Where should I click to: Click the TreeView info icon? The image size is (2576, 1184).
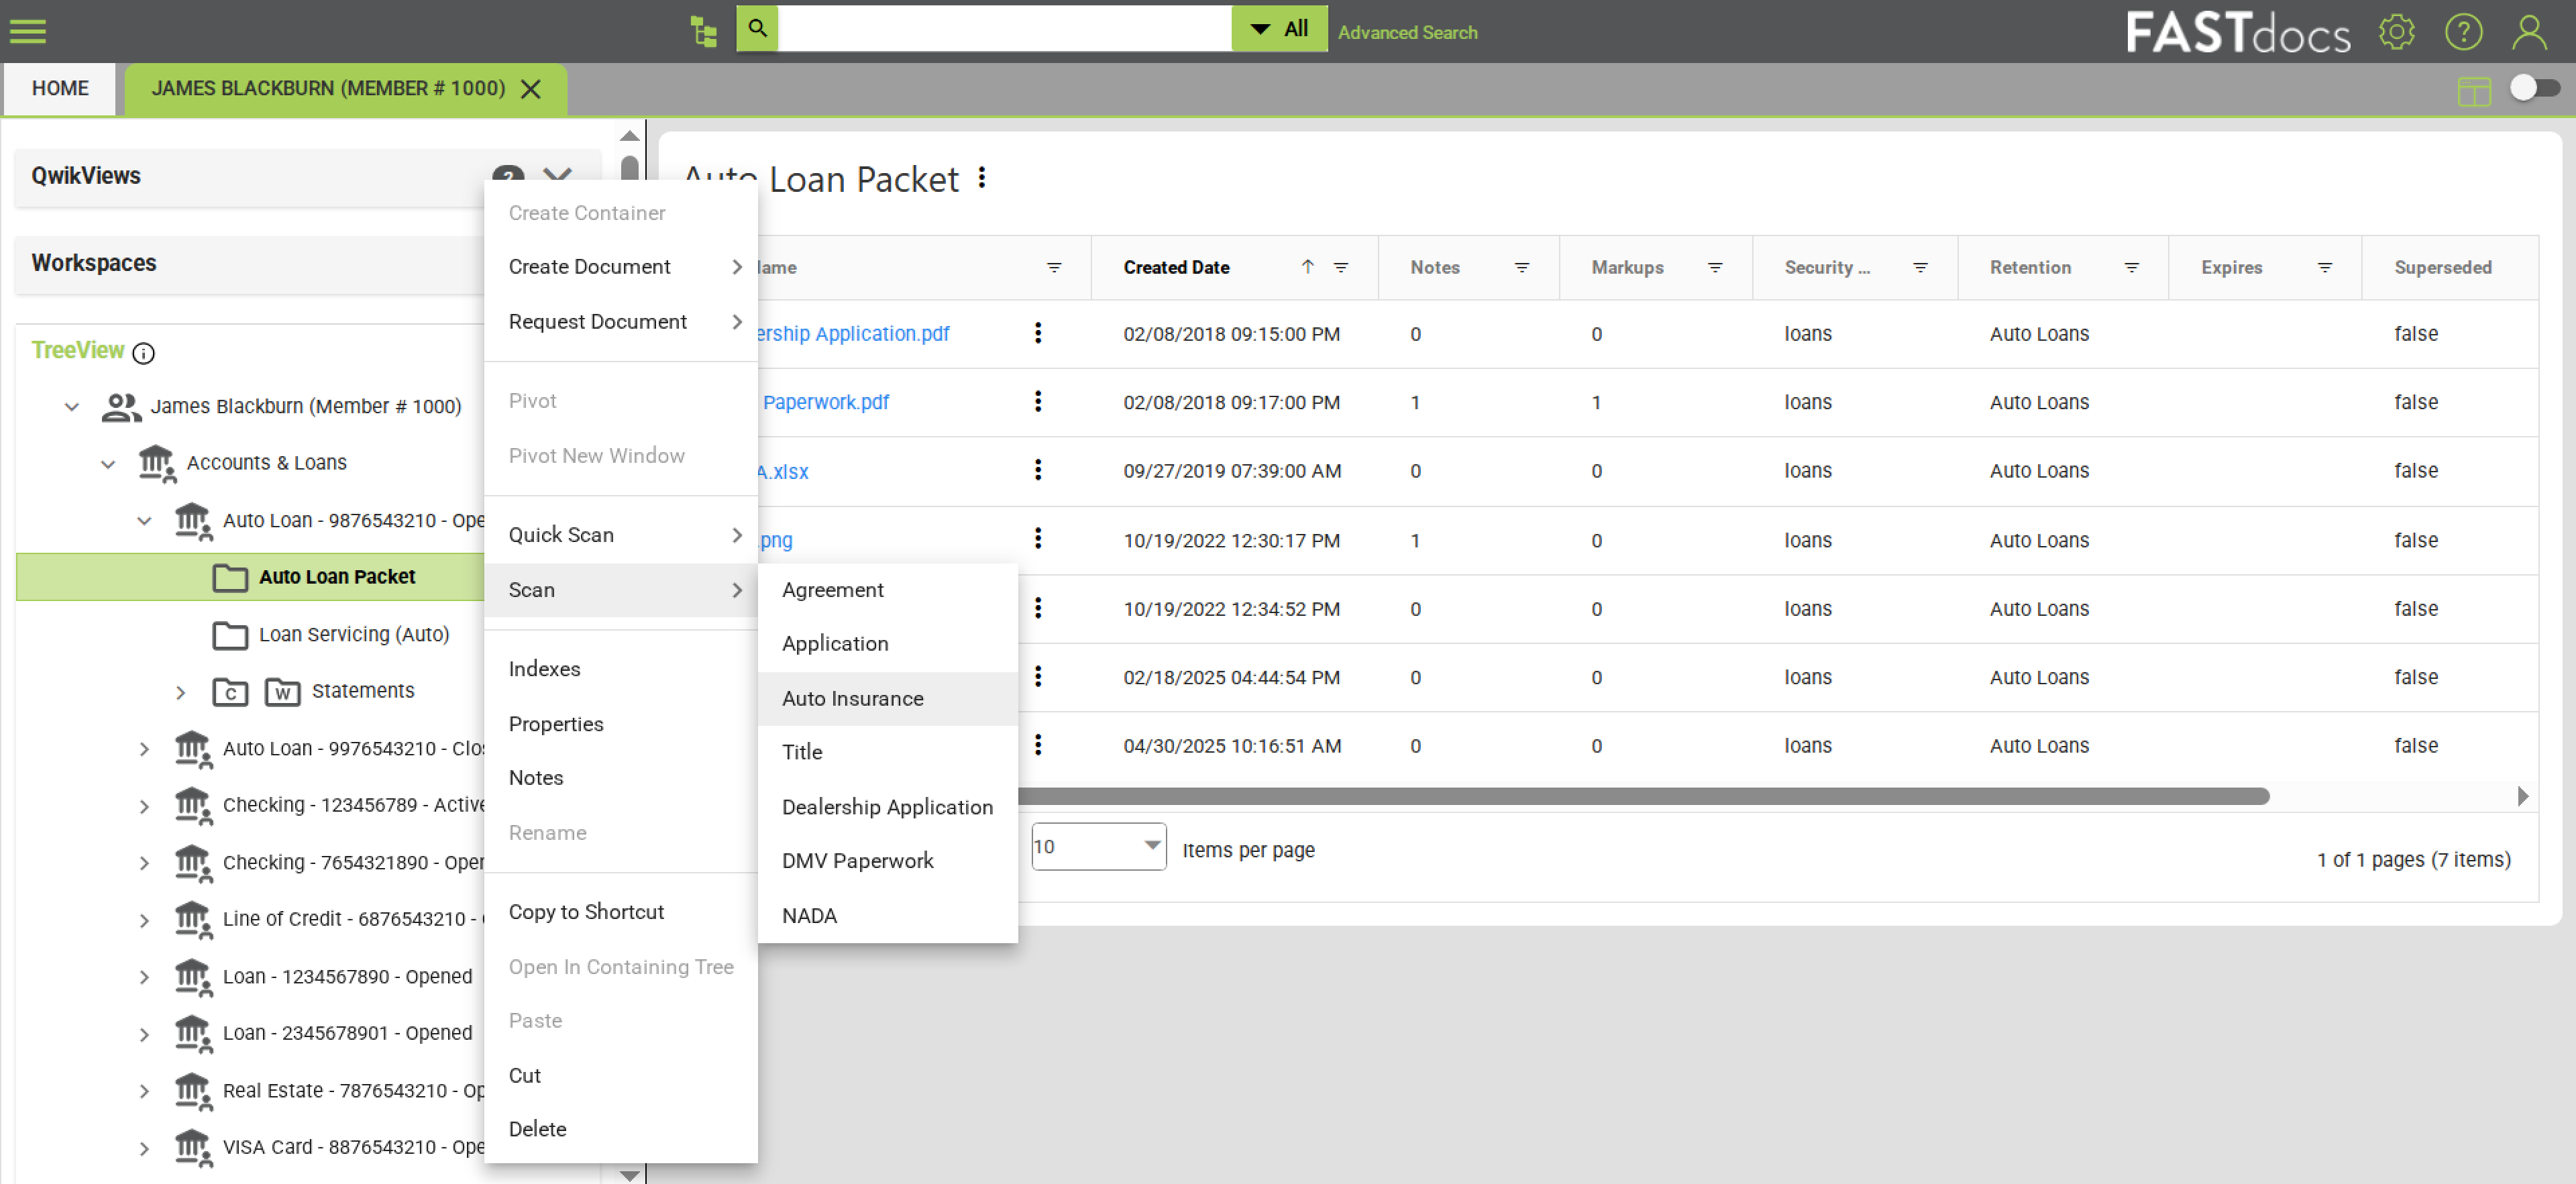(x=144, y=353)
